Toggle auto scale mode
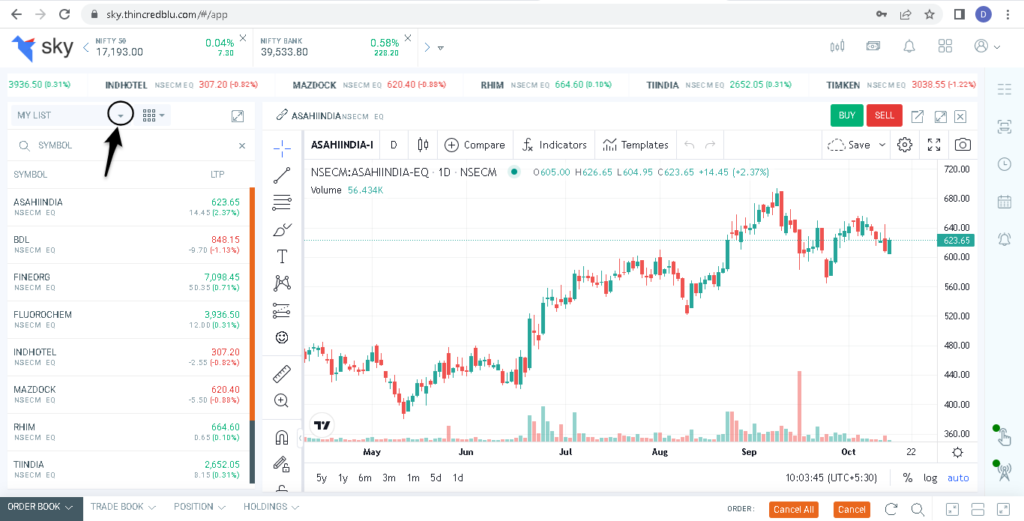This screenshot has height=521, width=1024. tap(958, 478)
